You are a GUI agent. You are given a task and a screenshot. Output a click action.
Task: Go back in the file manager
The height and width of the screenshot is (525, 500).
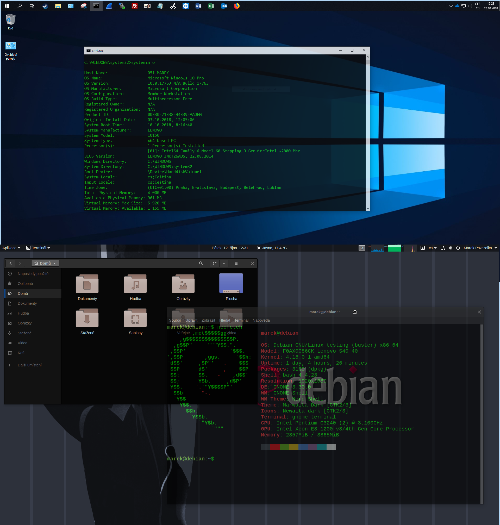tap(11, 264)
